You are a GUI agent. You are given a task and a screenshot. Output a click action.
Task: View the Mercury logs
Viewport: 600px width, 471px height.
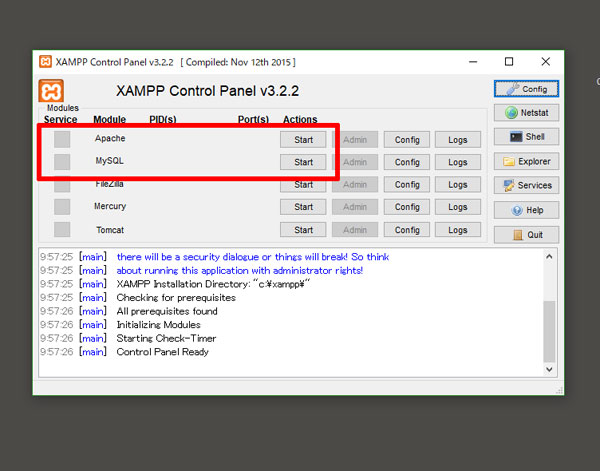pyautogui.click(x=458, y=207)
